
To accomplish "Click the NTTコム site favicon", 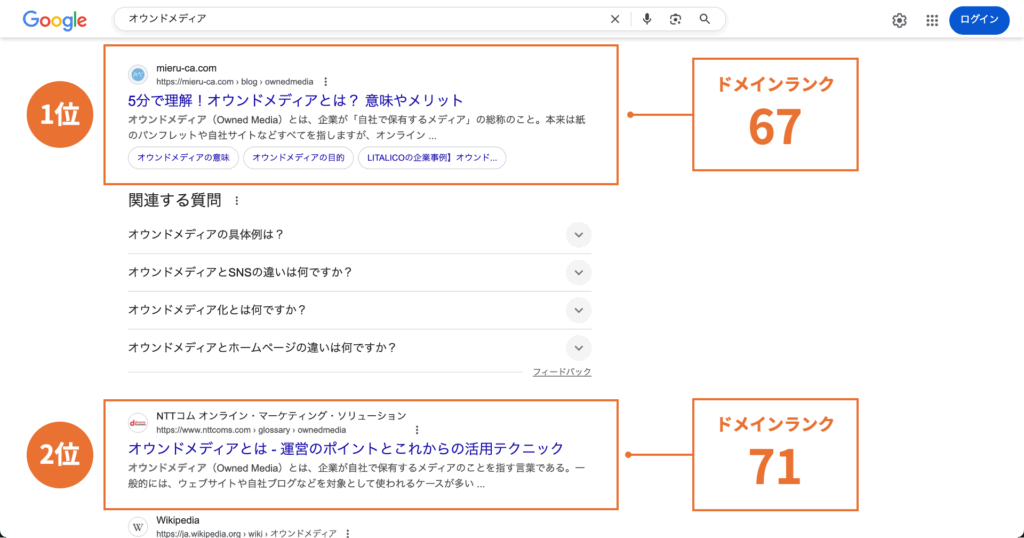I will point(138,422).
